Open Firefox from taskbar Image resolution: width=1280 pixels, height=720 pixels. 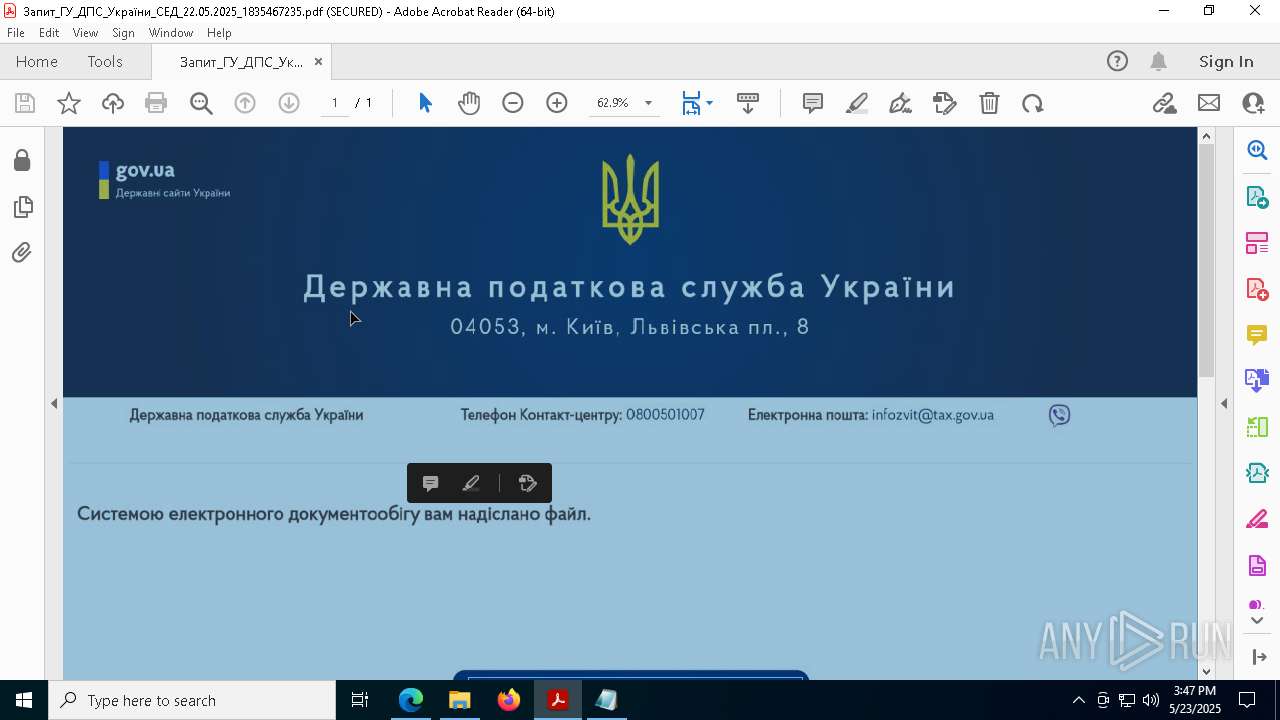509,700
